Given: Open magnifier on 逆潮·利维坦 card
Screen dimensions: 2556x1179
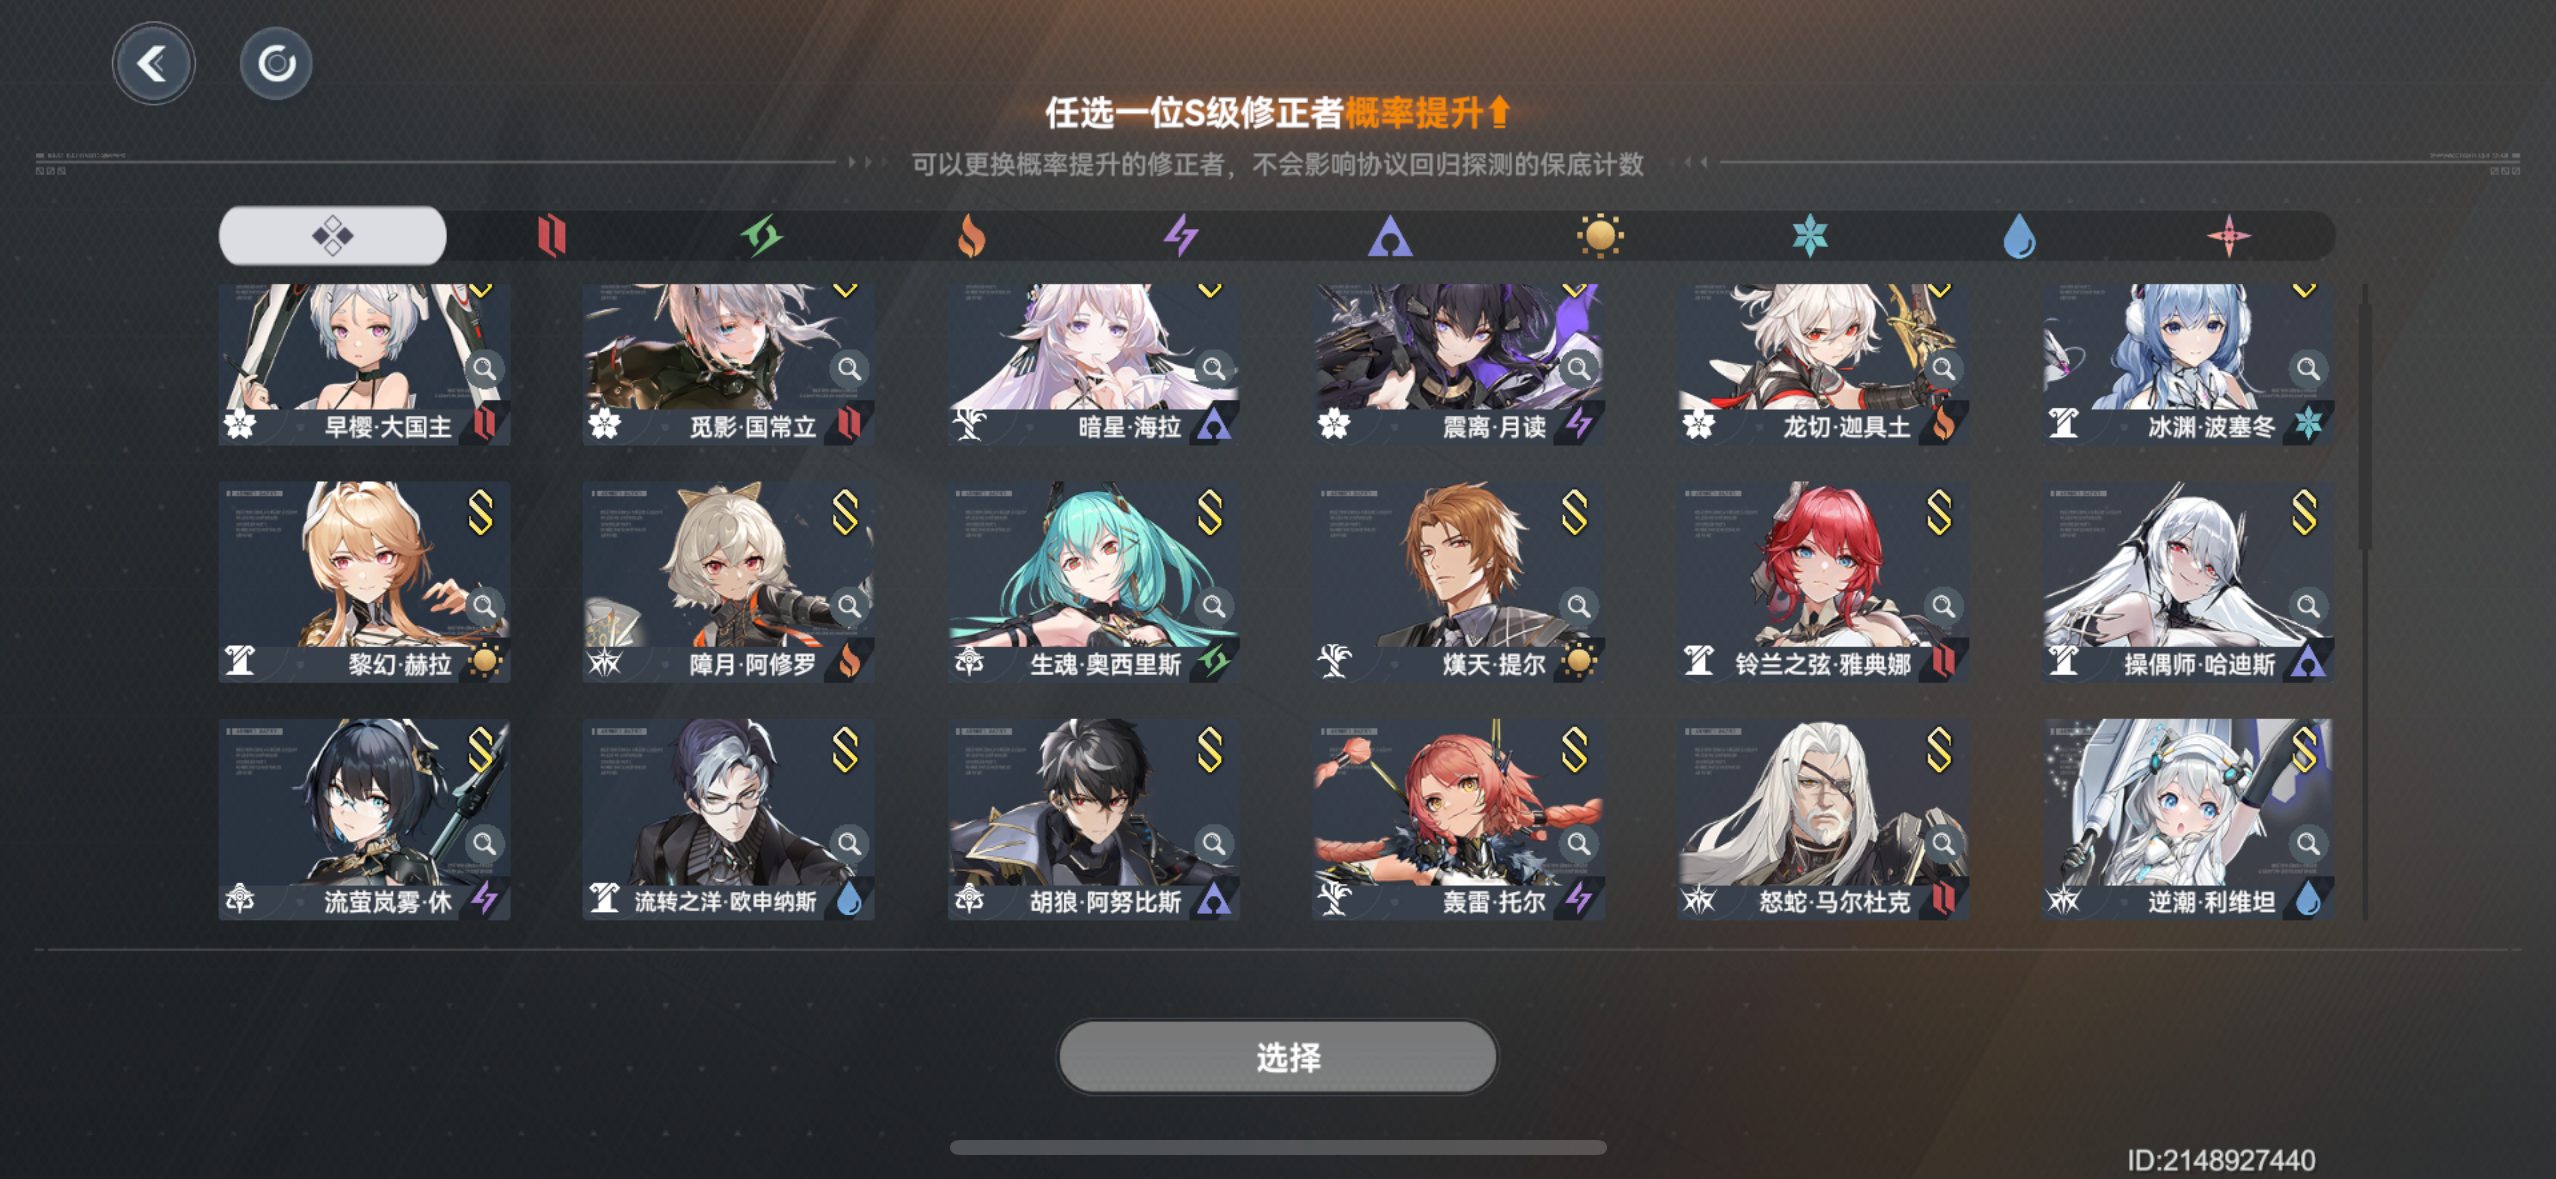Looking at the screenshot, I should click(2307, 843).
